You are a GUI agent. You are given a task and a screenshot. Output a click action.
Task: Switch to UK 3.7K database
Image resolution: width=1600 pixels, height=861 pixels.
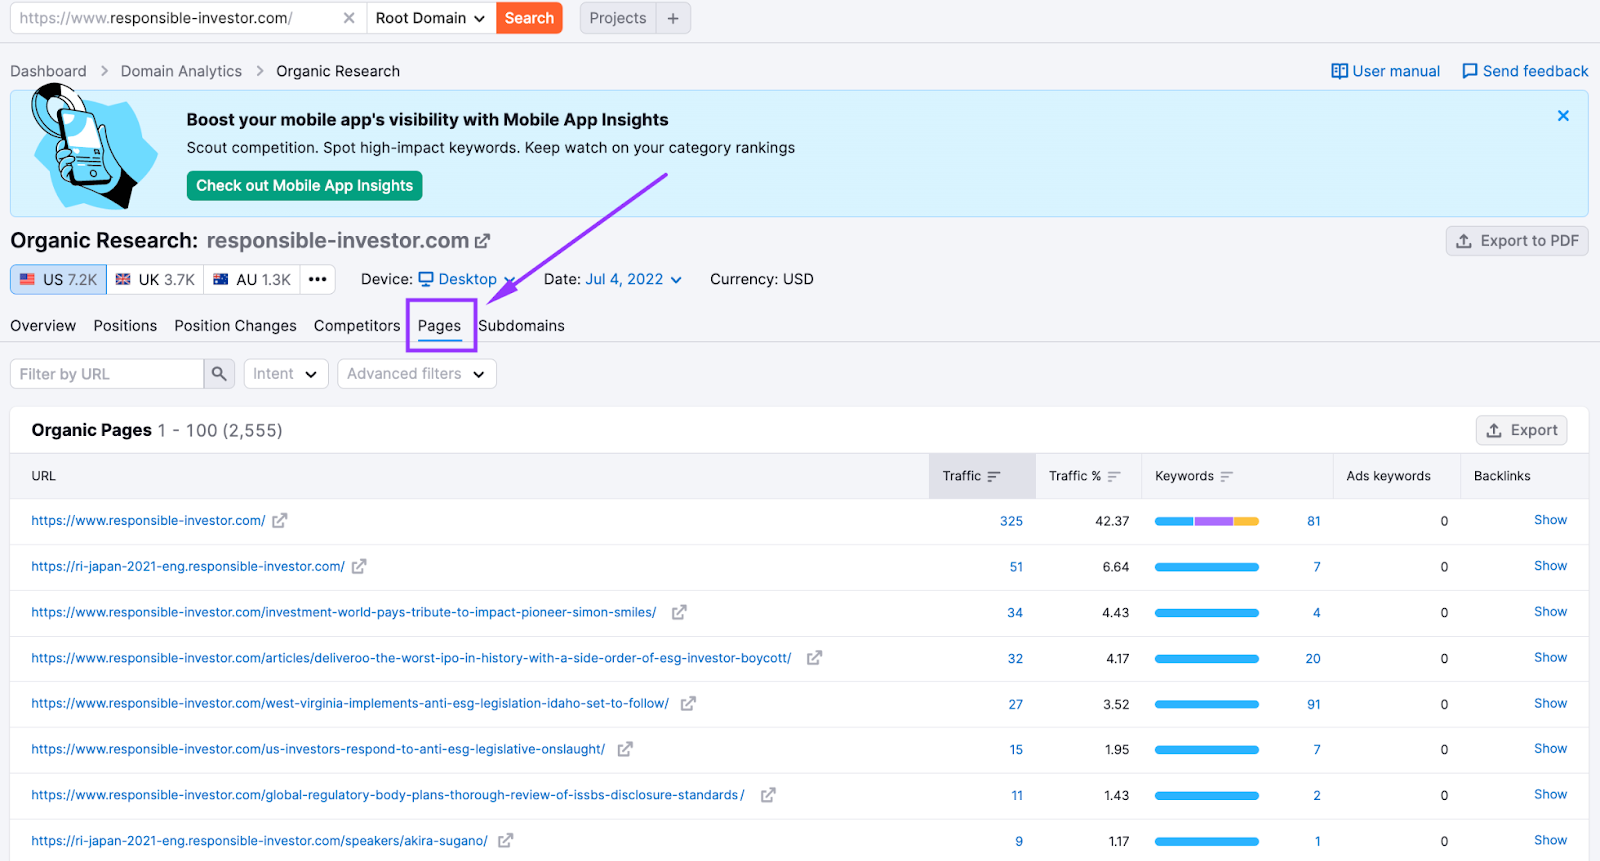click(155, 280)
